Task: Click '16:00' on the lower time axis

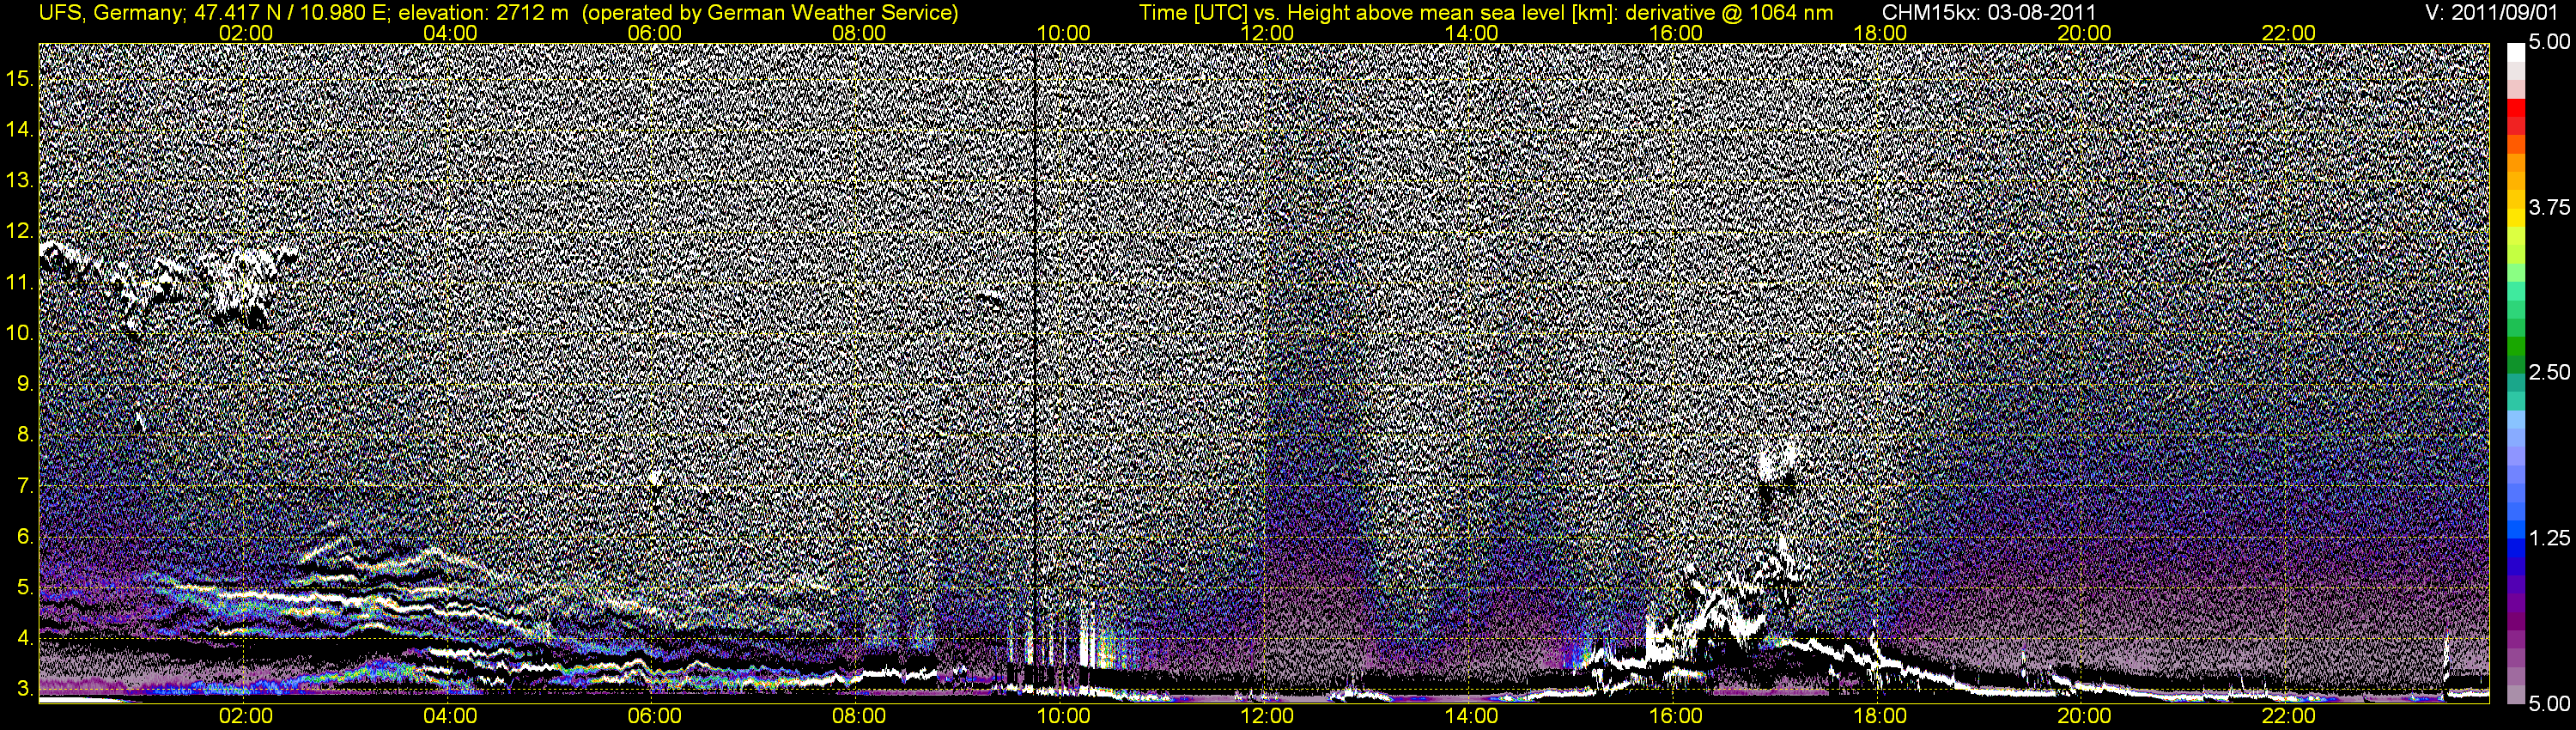Action: click(x=1676, y=716)
